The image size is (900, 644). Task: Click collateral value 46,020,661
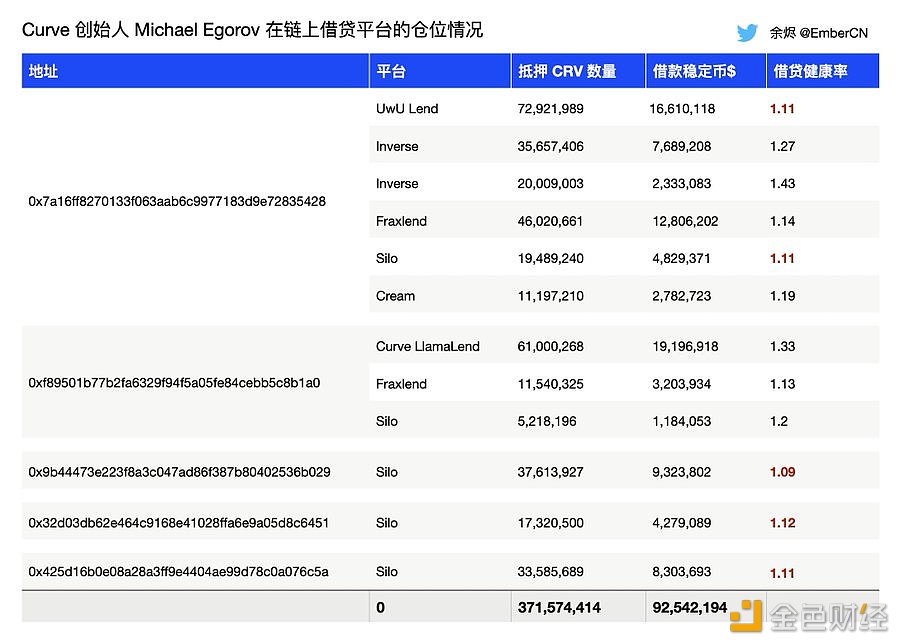tap(550, 221)
